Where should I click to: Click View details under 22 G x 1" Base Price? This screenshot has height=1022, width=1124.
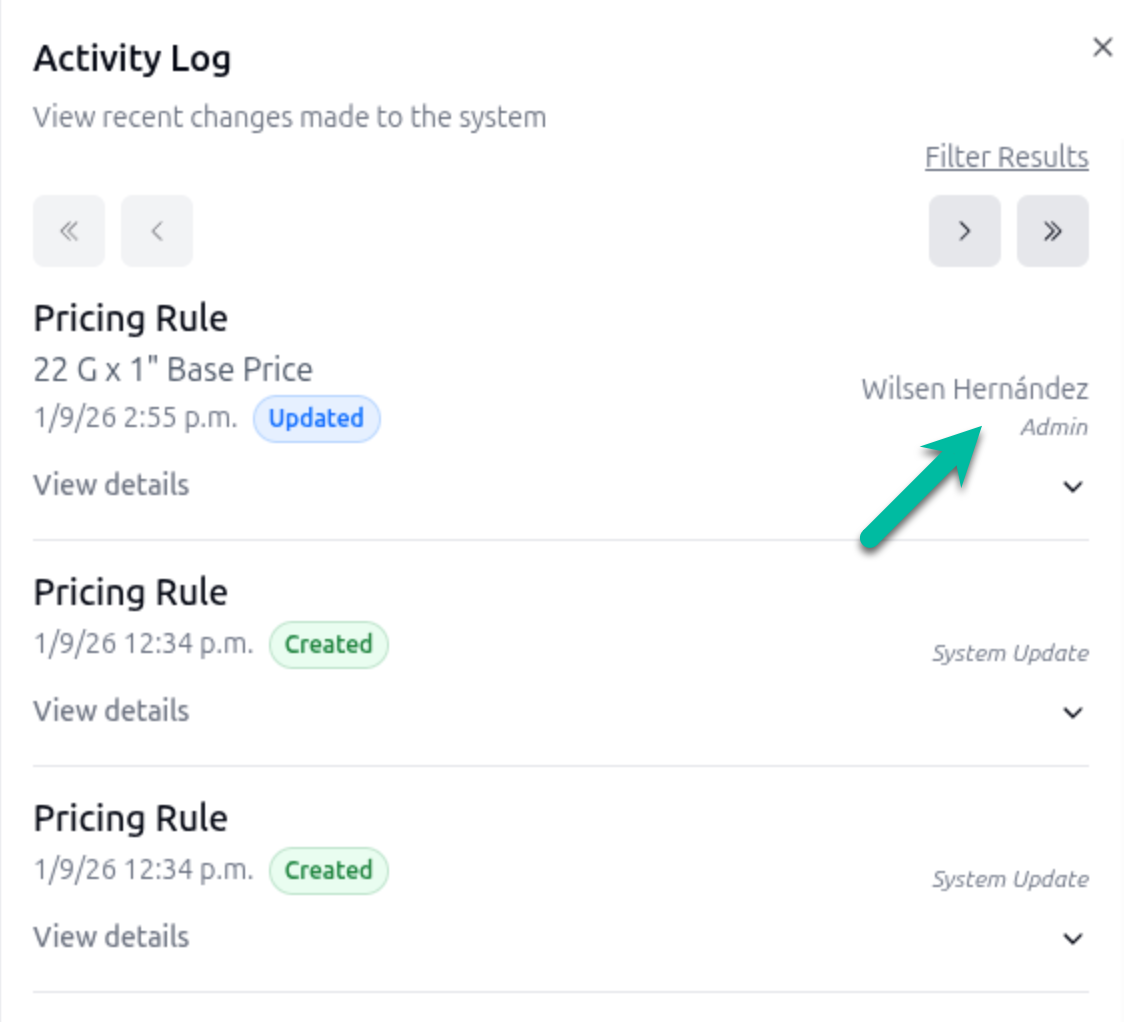tap(111, 485)
